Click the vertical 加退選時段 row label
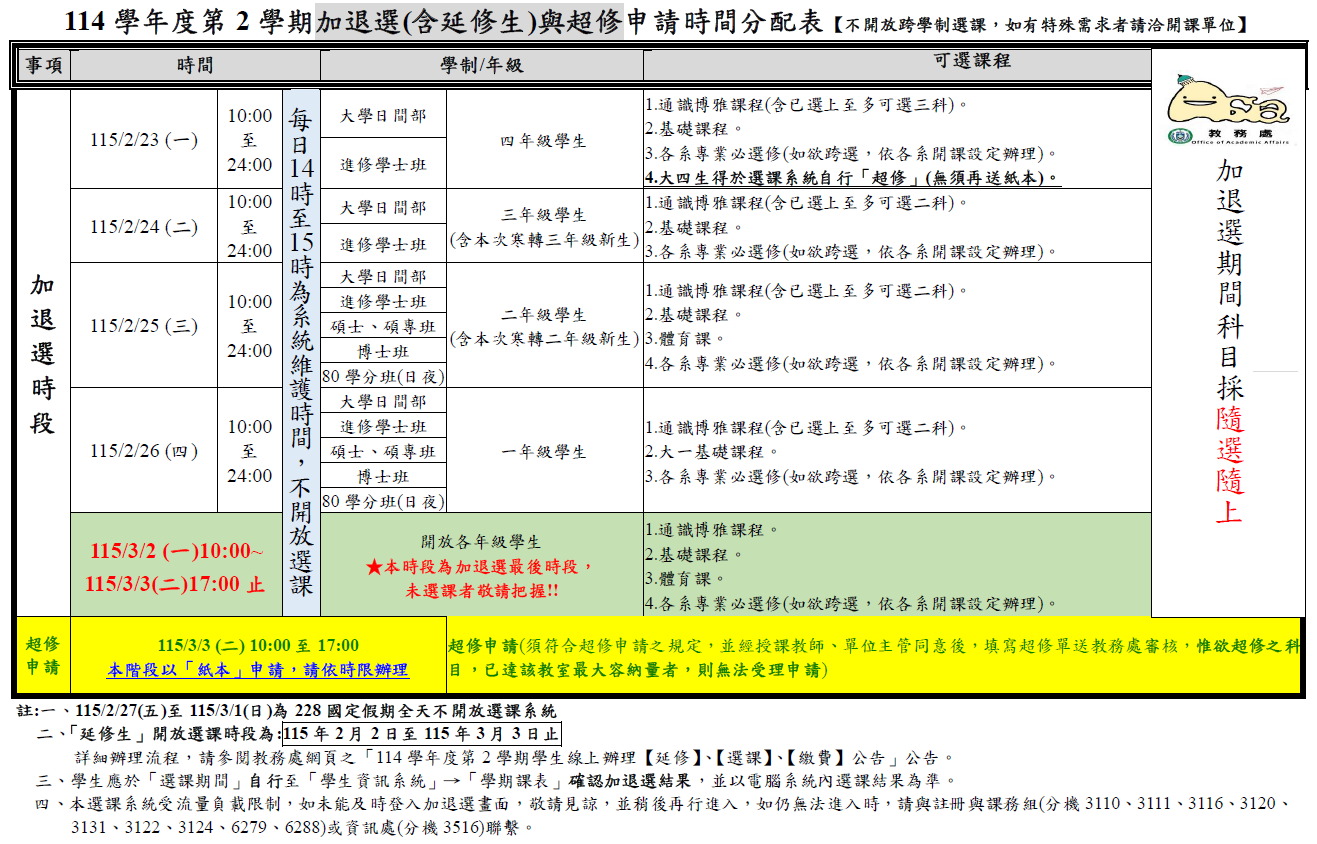The height and width of the screenshot is (844, 1317). click(x=42, y=354)
